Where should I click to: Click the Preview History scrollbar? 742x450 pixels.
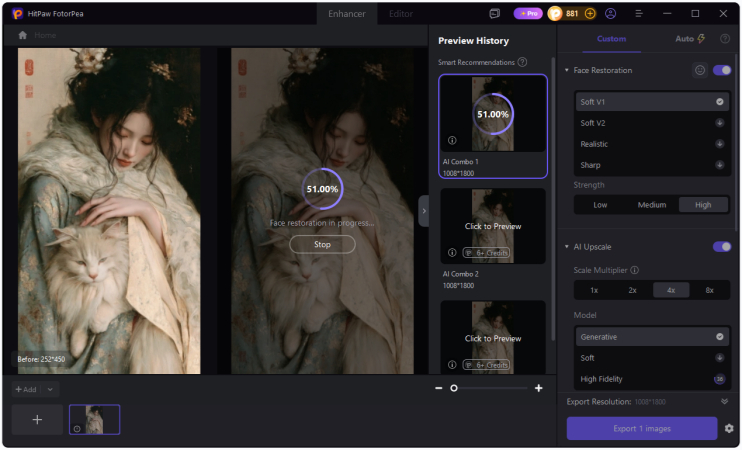[x=553, y=199]
